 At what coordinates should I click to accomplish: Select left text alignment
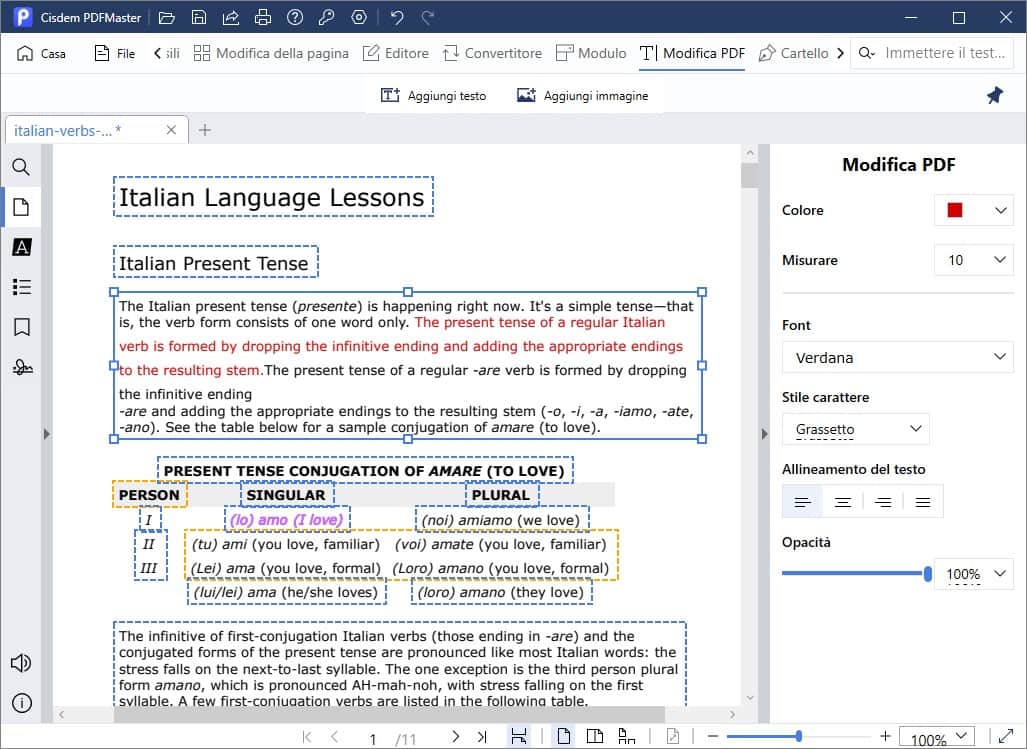(802, 502)
